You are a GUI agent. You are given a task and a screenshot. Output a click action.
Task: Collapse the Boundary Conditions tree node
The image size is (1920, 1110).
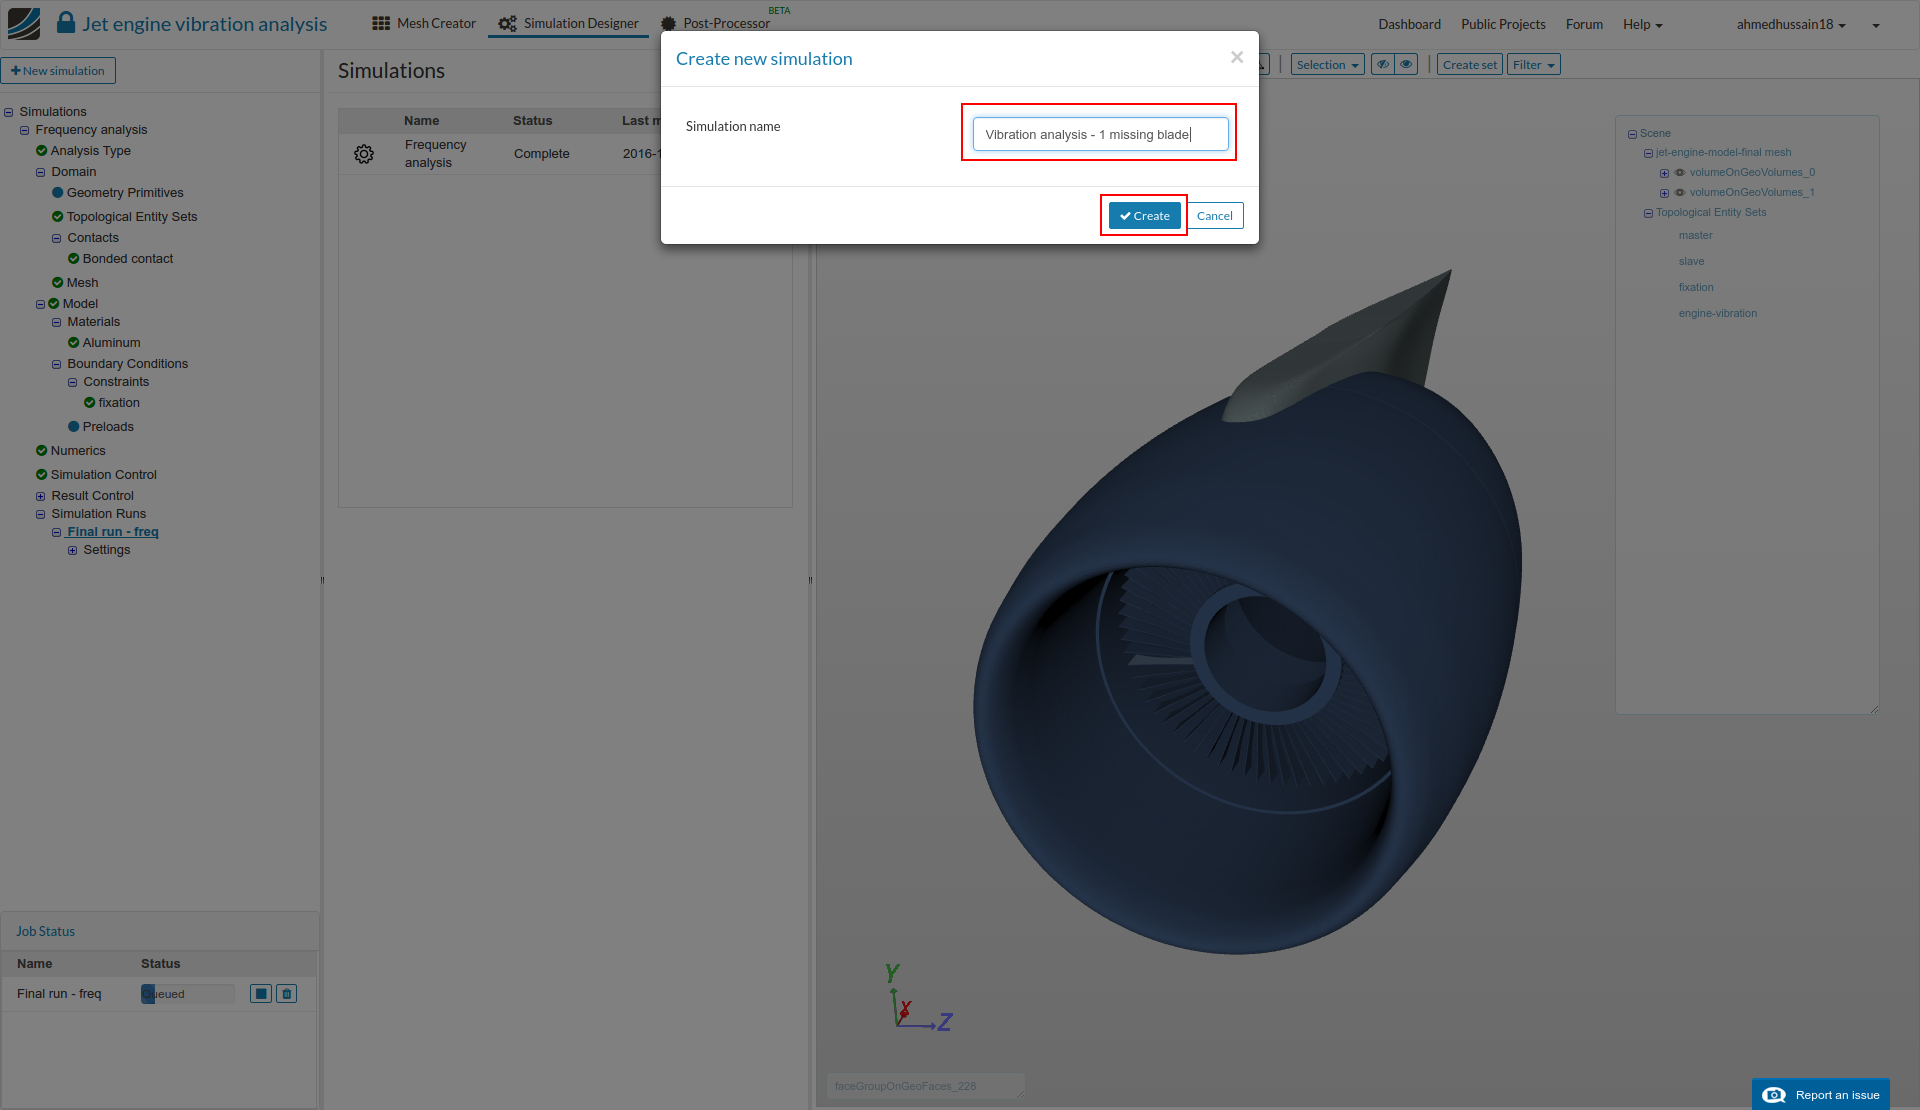coord(57,364)
